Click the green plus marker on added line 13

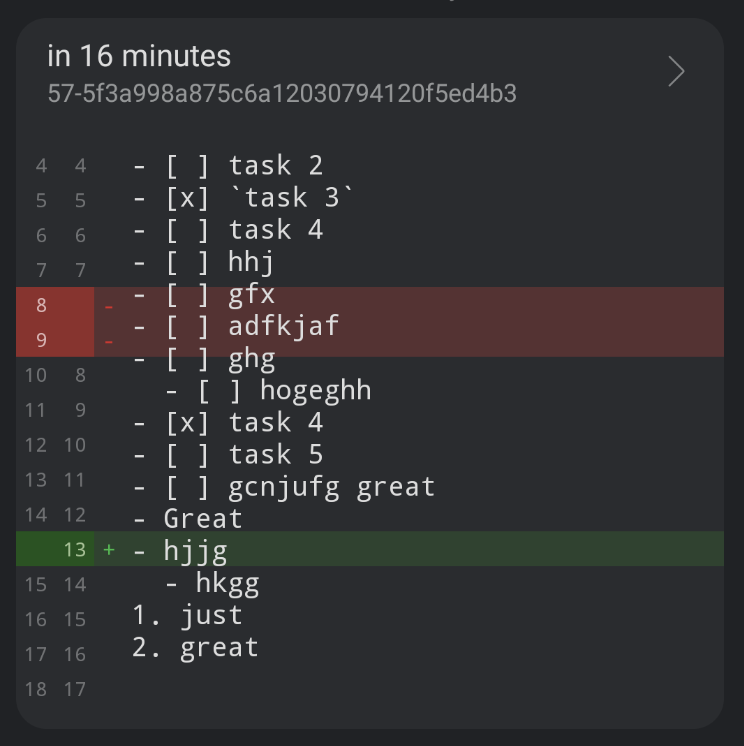tap(109, 549)
